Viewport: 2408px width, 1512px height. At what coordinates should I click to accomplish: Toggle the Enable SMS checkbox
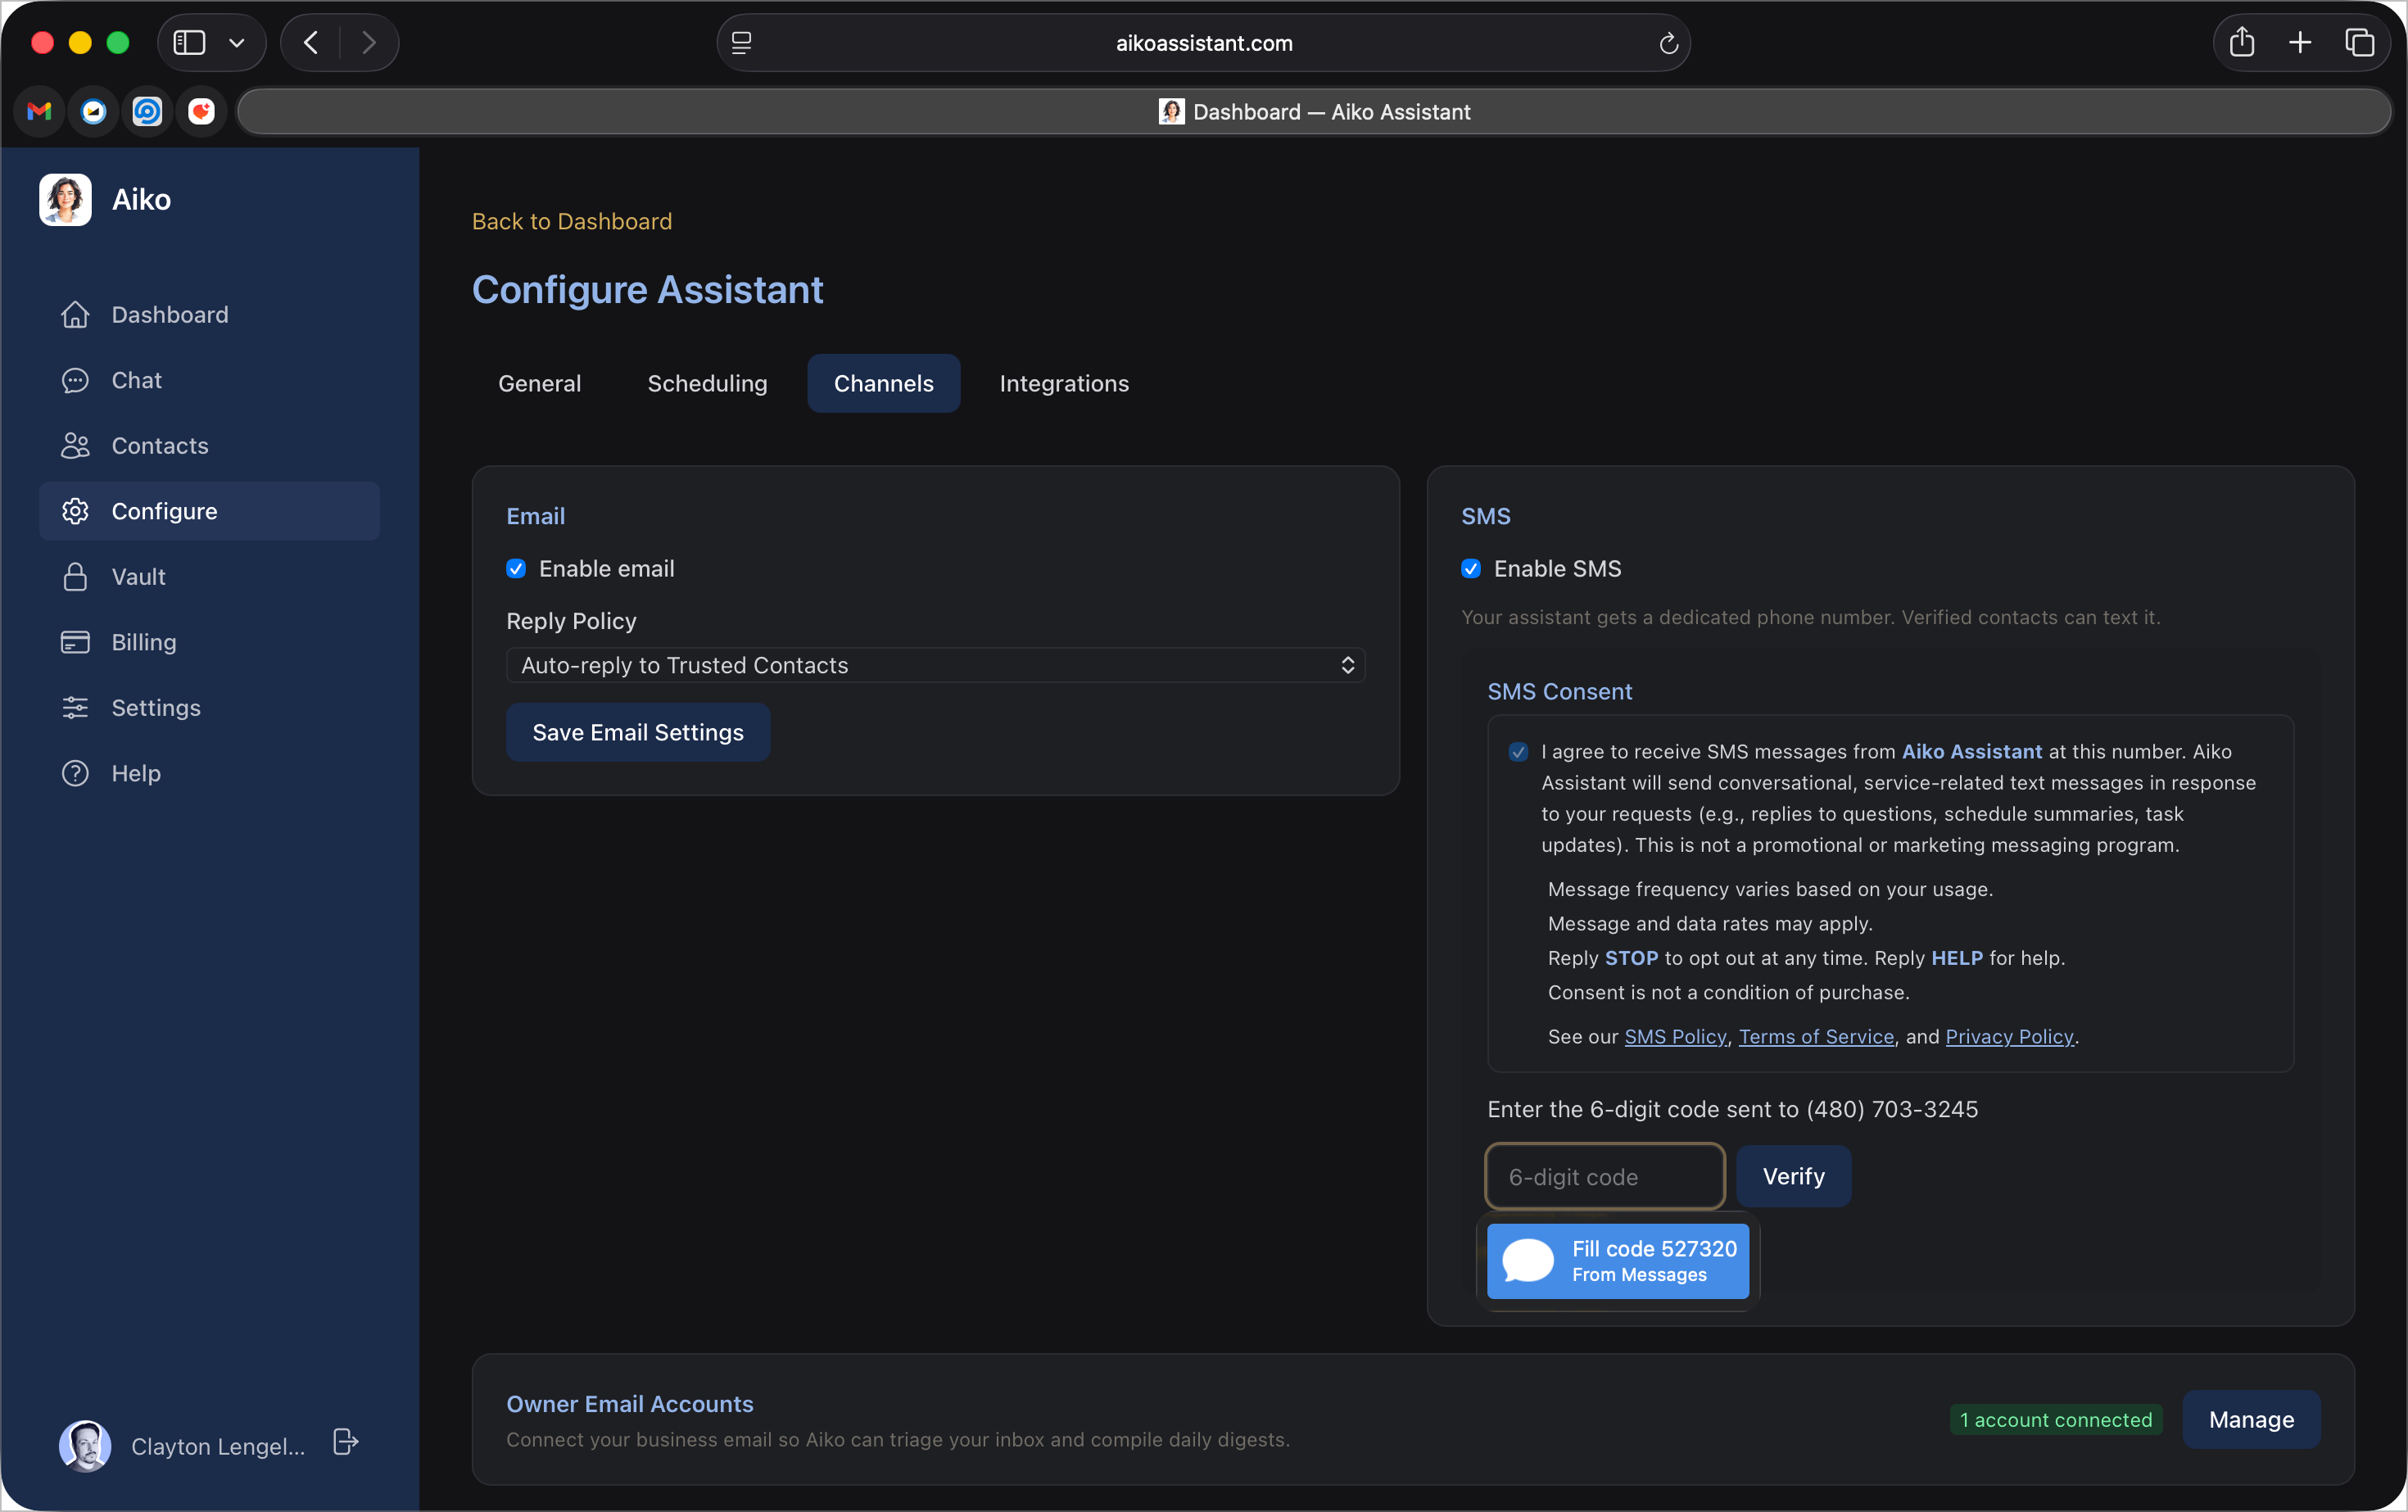[x=1470, y=569]
